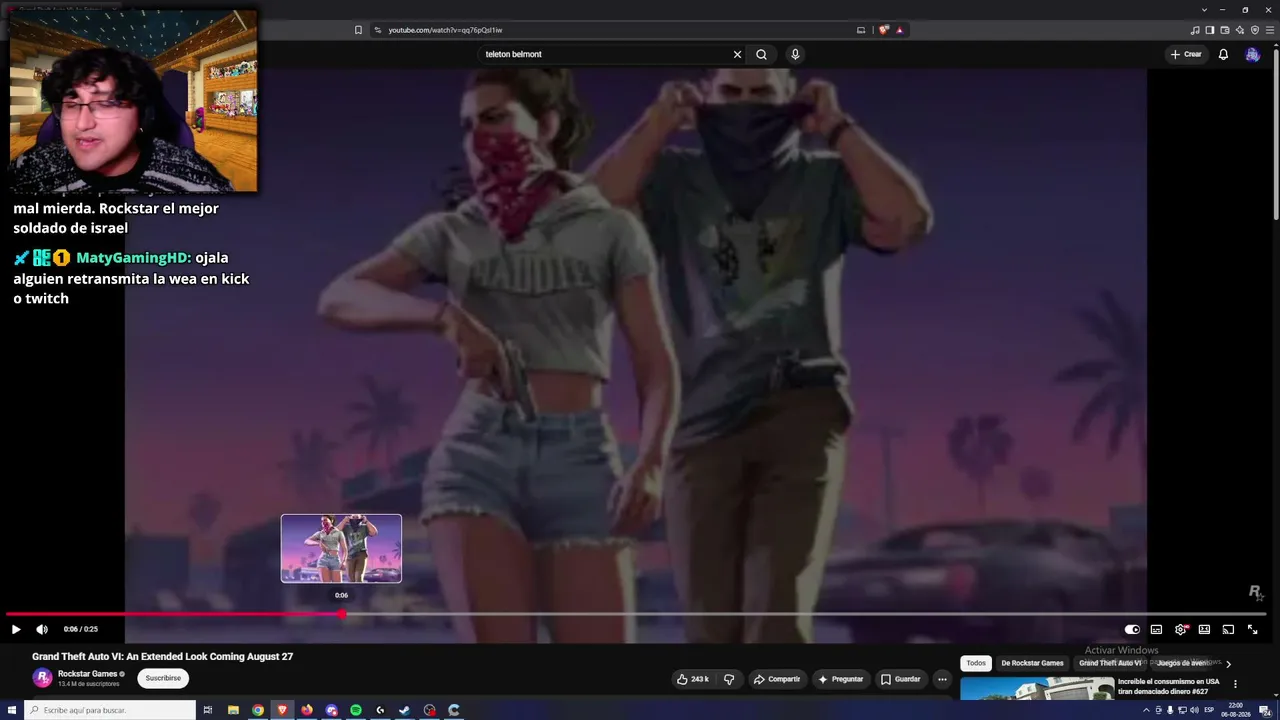Image resolution: width=1280 pixels, height=720 pixels.
Task: Click the Preguntar button
Action: coord(840,679)
